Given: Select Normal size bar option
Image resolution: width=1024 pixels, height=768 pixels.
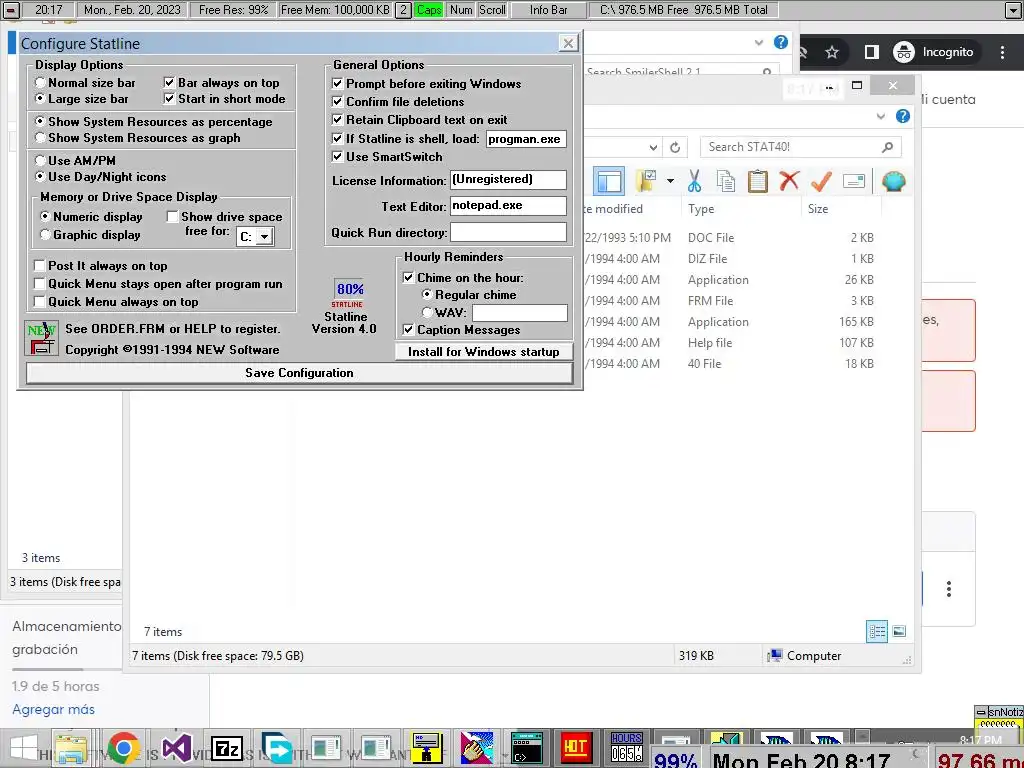Looking at the screenshot, I should coord(86,83).
